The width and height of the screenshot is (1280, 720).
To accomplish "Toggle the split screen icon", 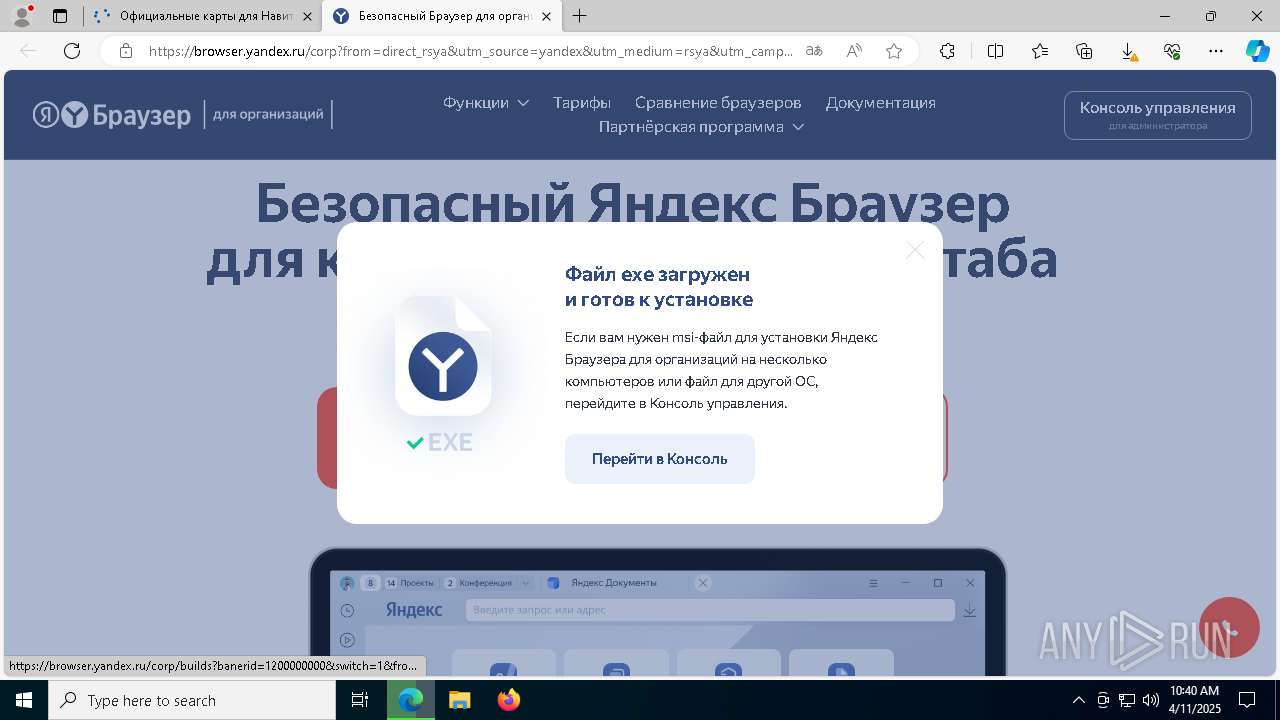I will (995, 51).
